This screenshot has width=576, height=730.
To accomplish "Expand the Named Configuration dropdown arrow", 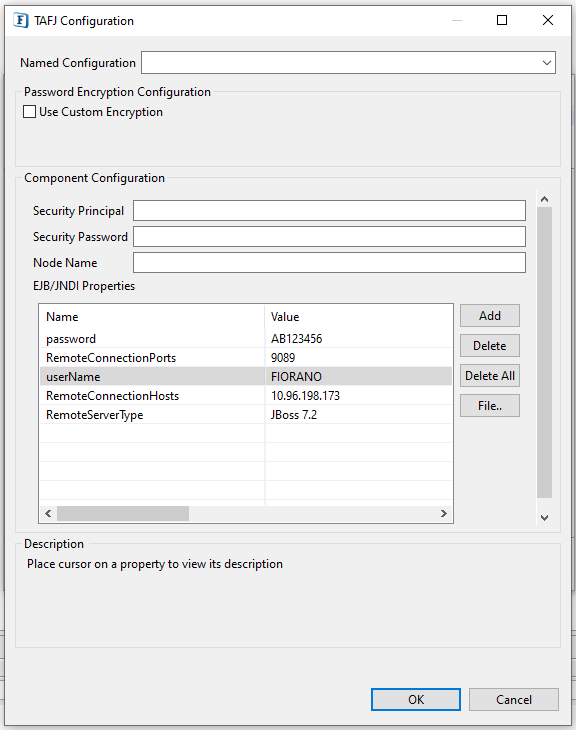I will tap(547, 63).
